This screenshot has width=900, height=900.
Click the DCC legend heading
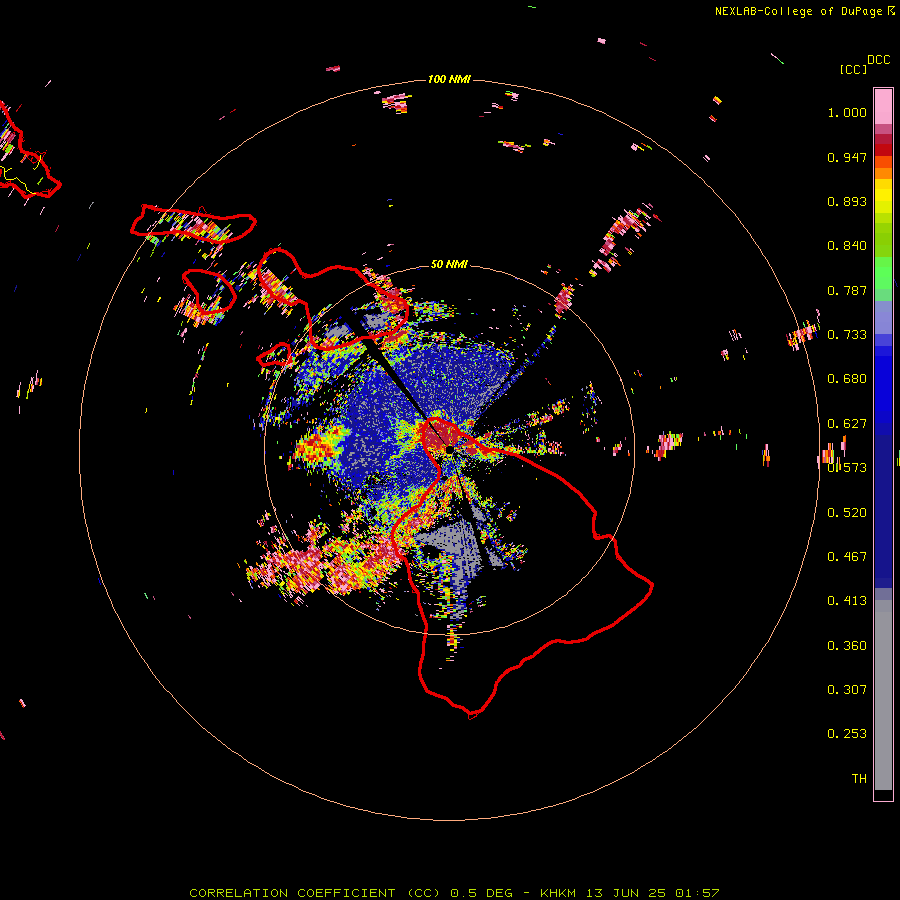coord(879,60)
